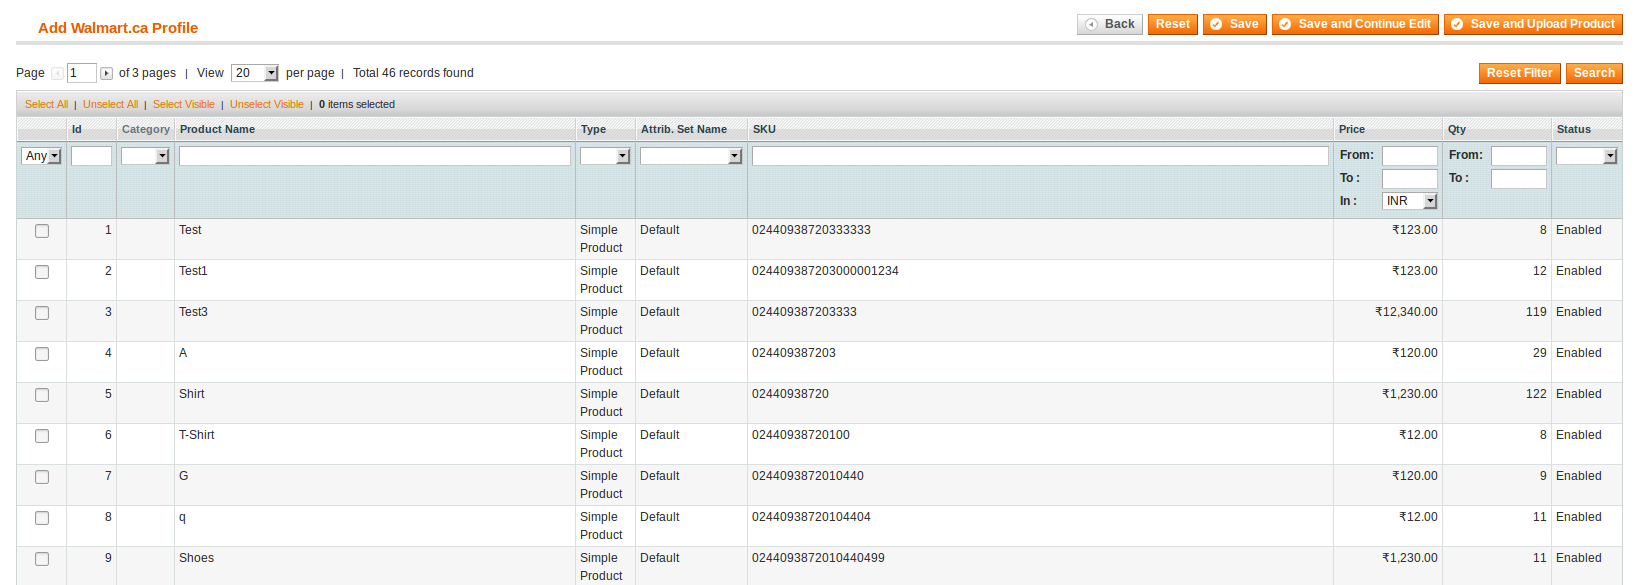Check the box for product G

click(x=42, y=477)
